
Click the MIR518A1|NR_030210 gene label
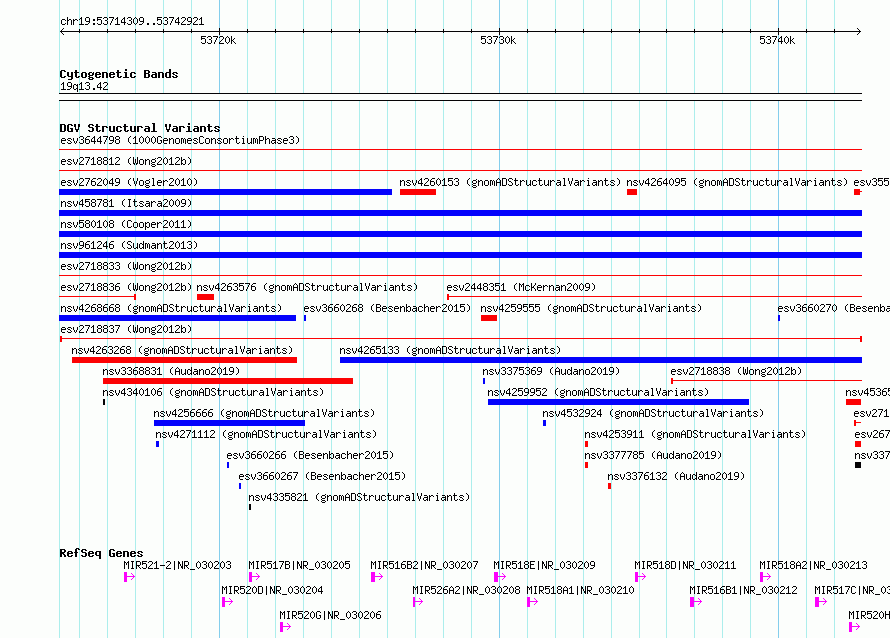(581, 590)
